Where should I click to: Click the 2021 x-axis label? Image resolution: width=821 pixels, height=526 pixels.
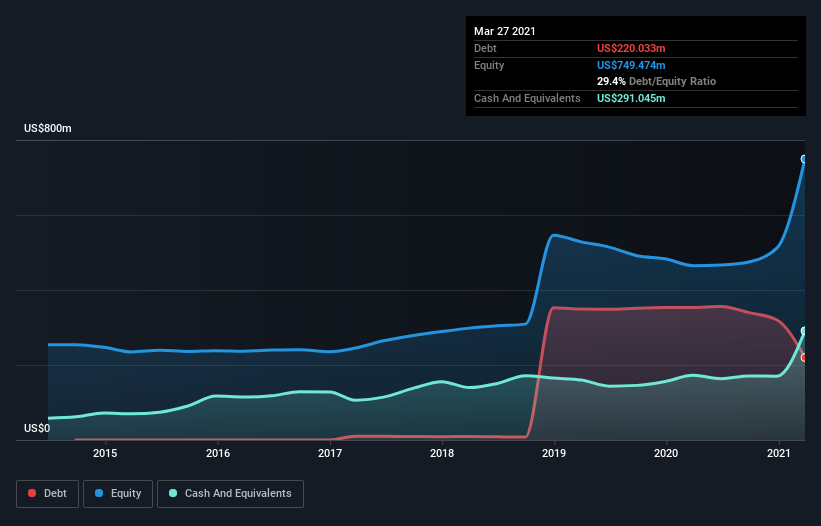tap(779, 453)
